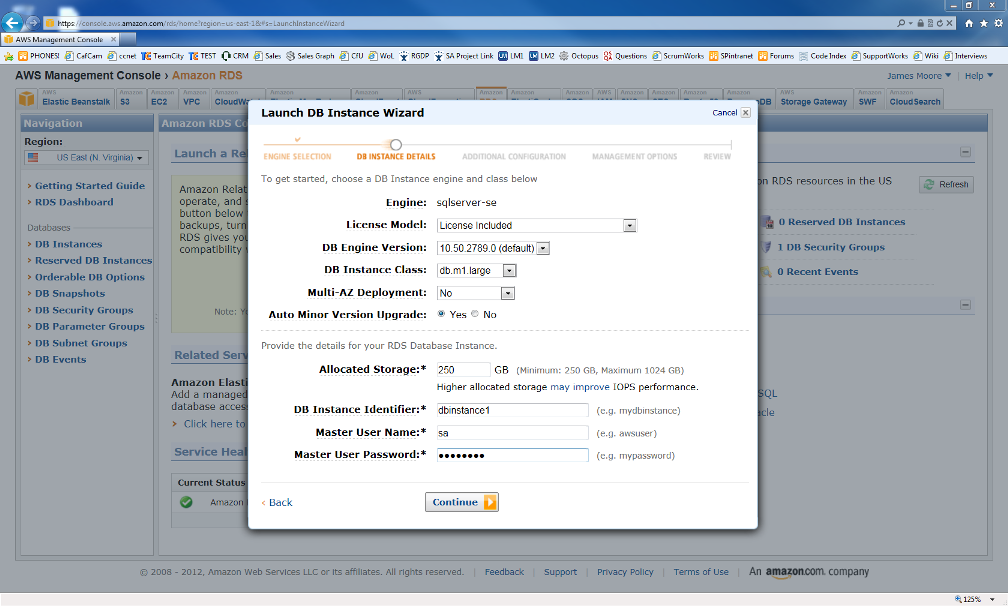Switch to Storage Gateway service tab

[x=814, y=98]
